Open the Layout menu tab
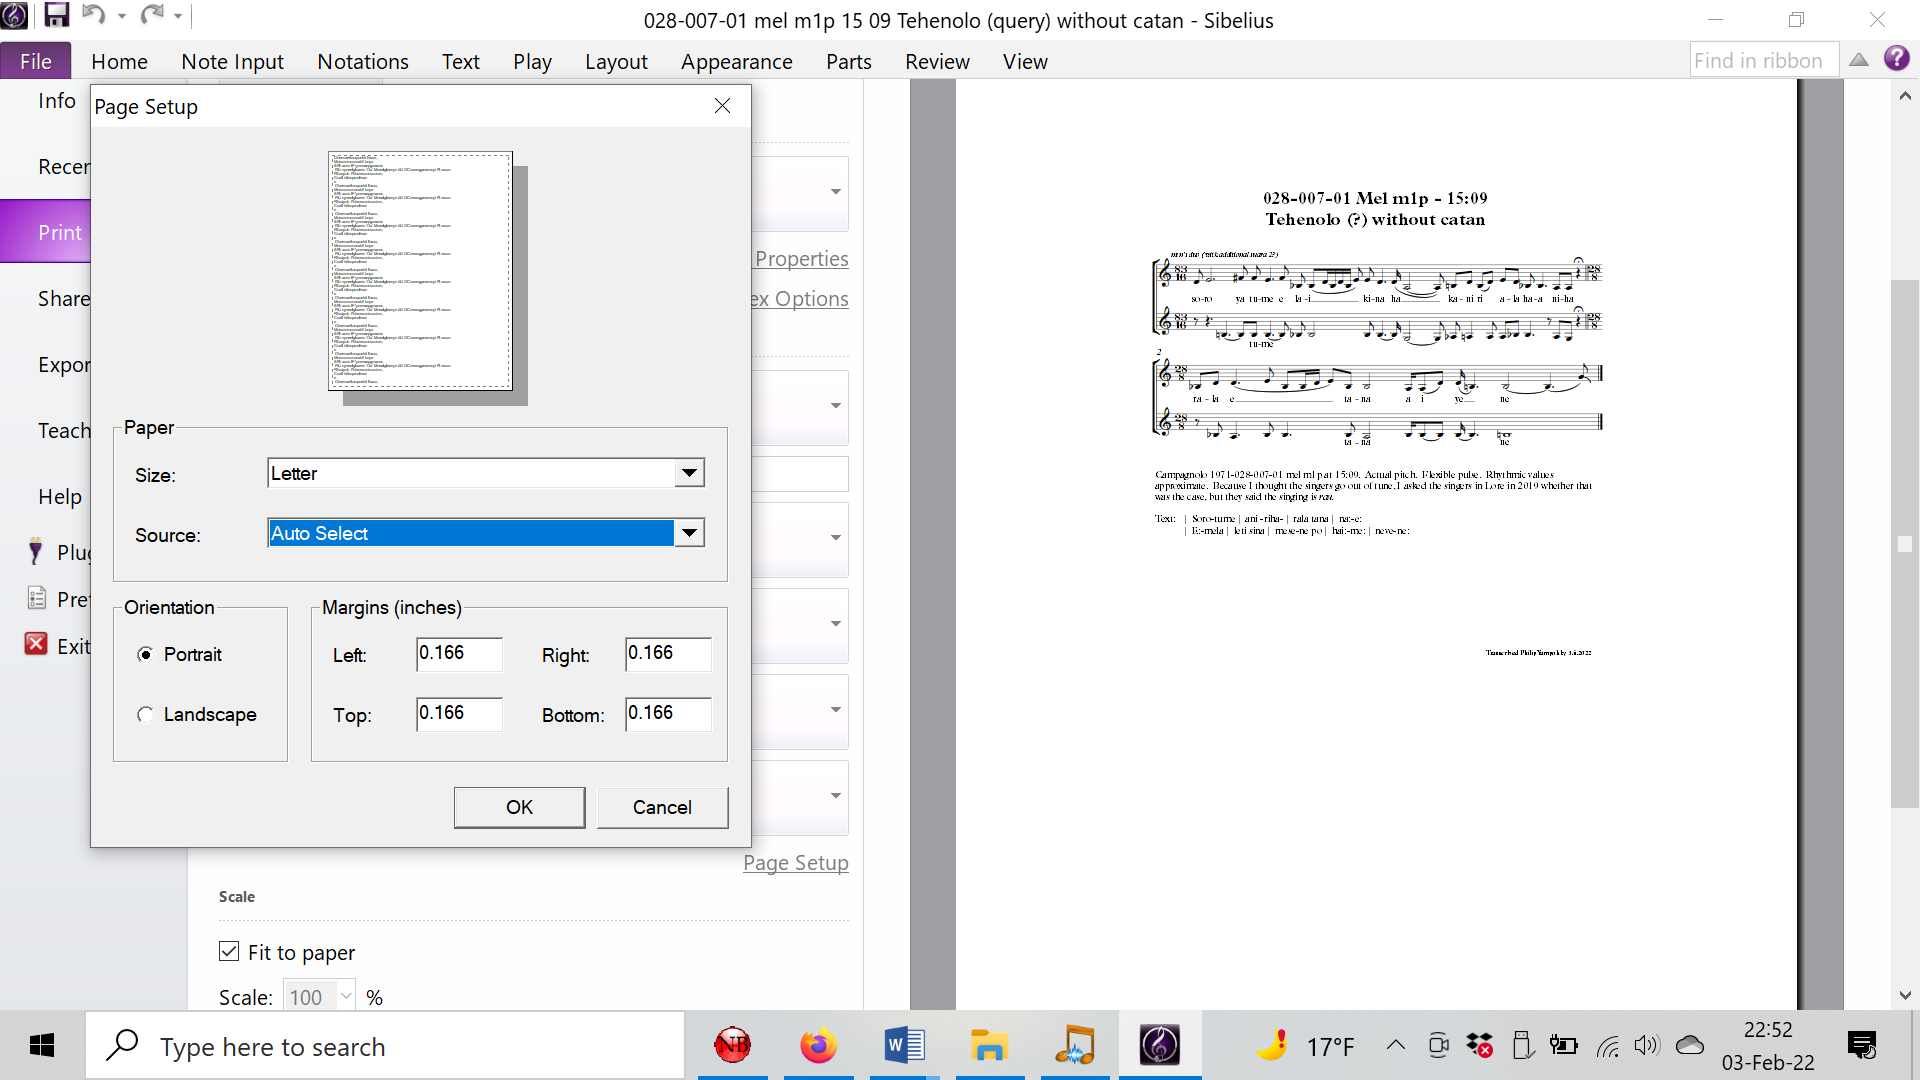This screenshot has width=1920, height=1080. (616, 61)
